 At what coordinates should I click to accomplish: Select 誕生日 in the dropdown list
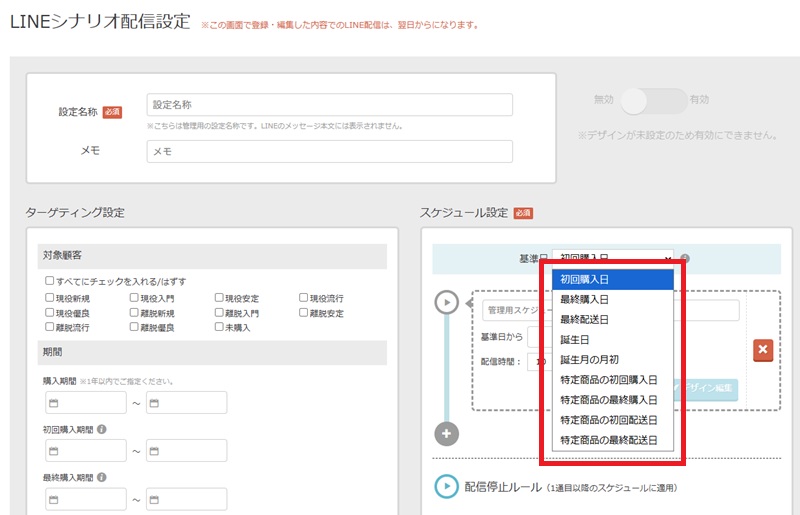[x=613, y=339]
